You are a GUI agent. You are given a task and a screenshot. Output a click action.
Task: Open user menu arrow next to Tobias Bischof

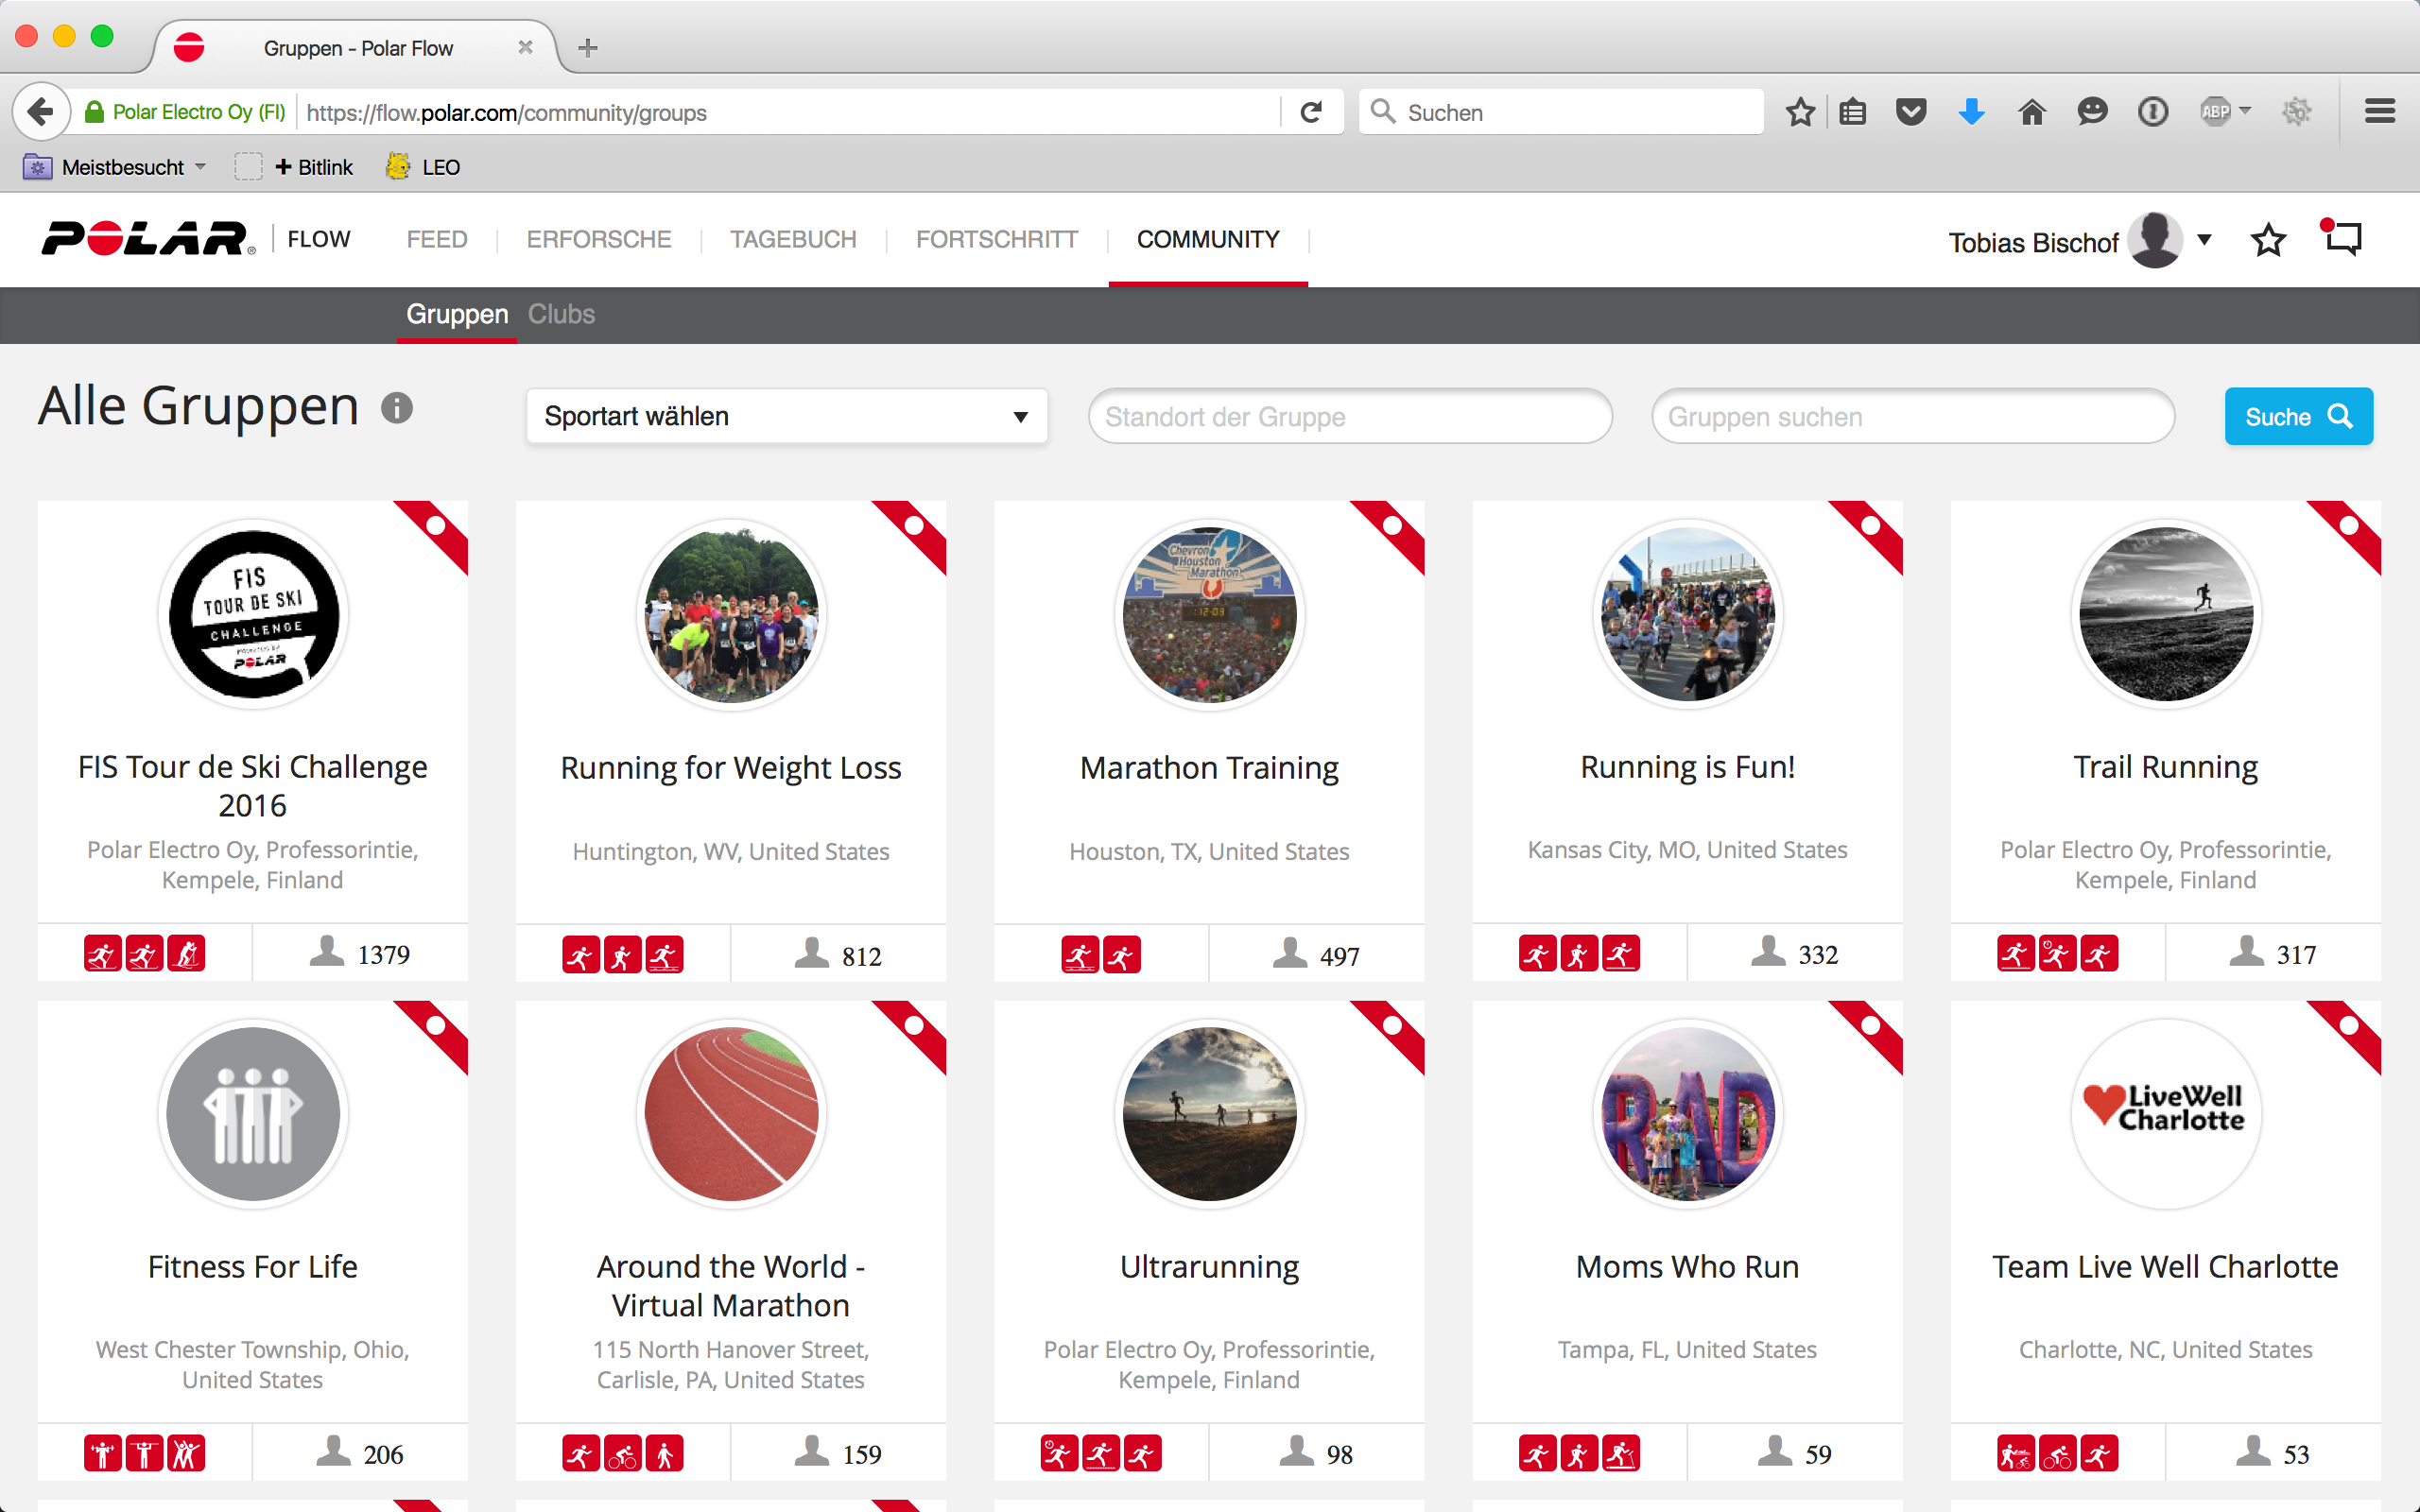click(2204, 240)
